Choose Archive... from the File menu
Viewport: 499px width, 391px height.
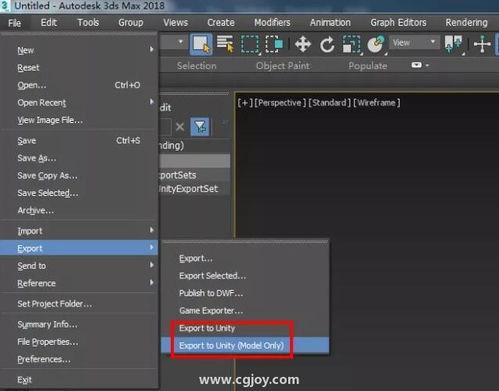click(x=79, y=210)
